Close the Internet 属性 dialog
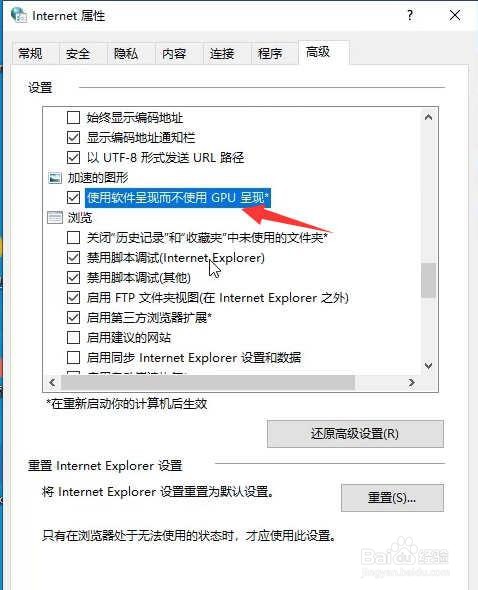This screenshot has height=590, width=478. point(455,15)
